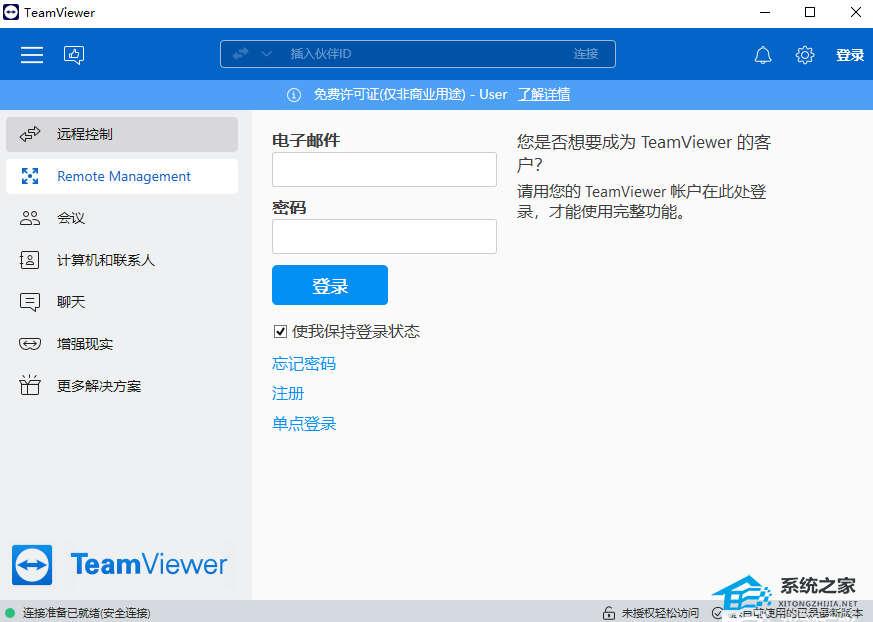Click the remote control arrows icon
Screen dimensions: 873x622
coord(30,134)
